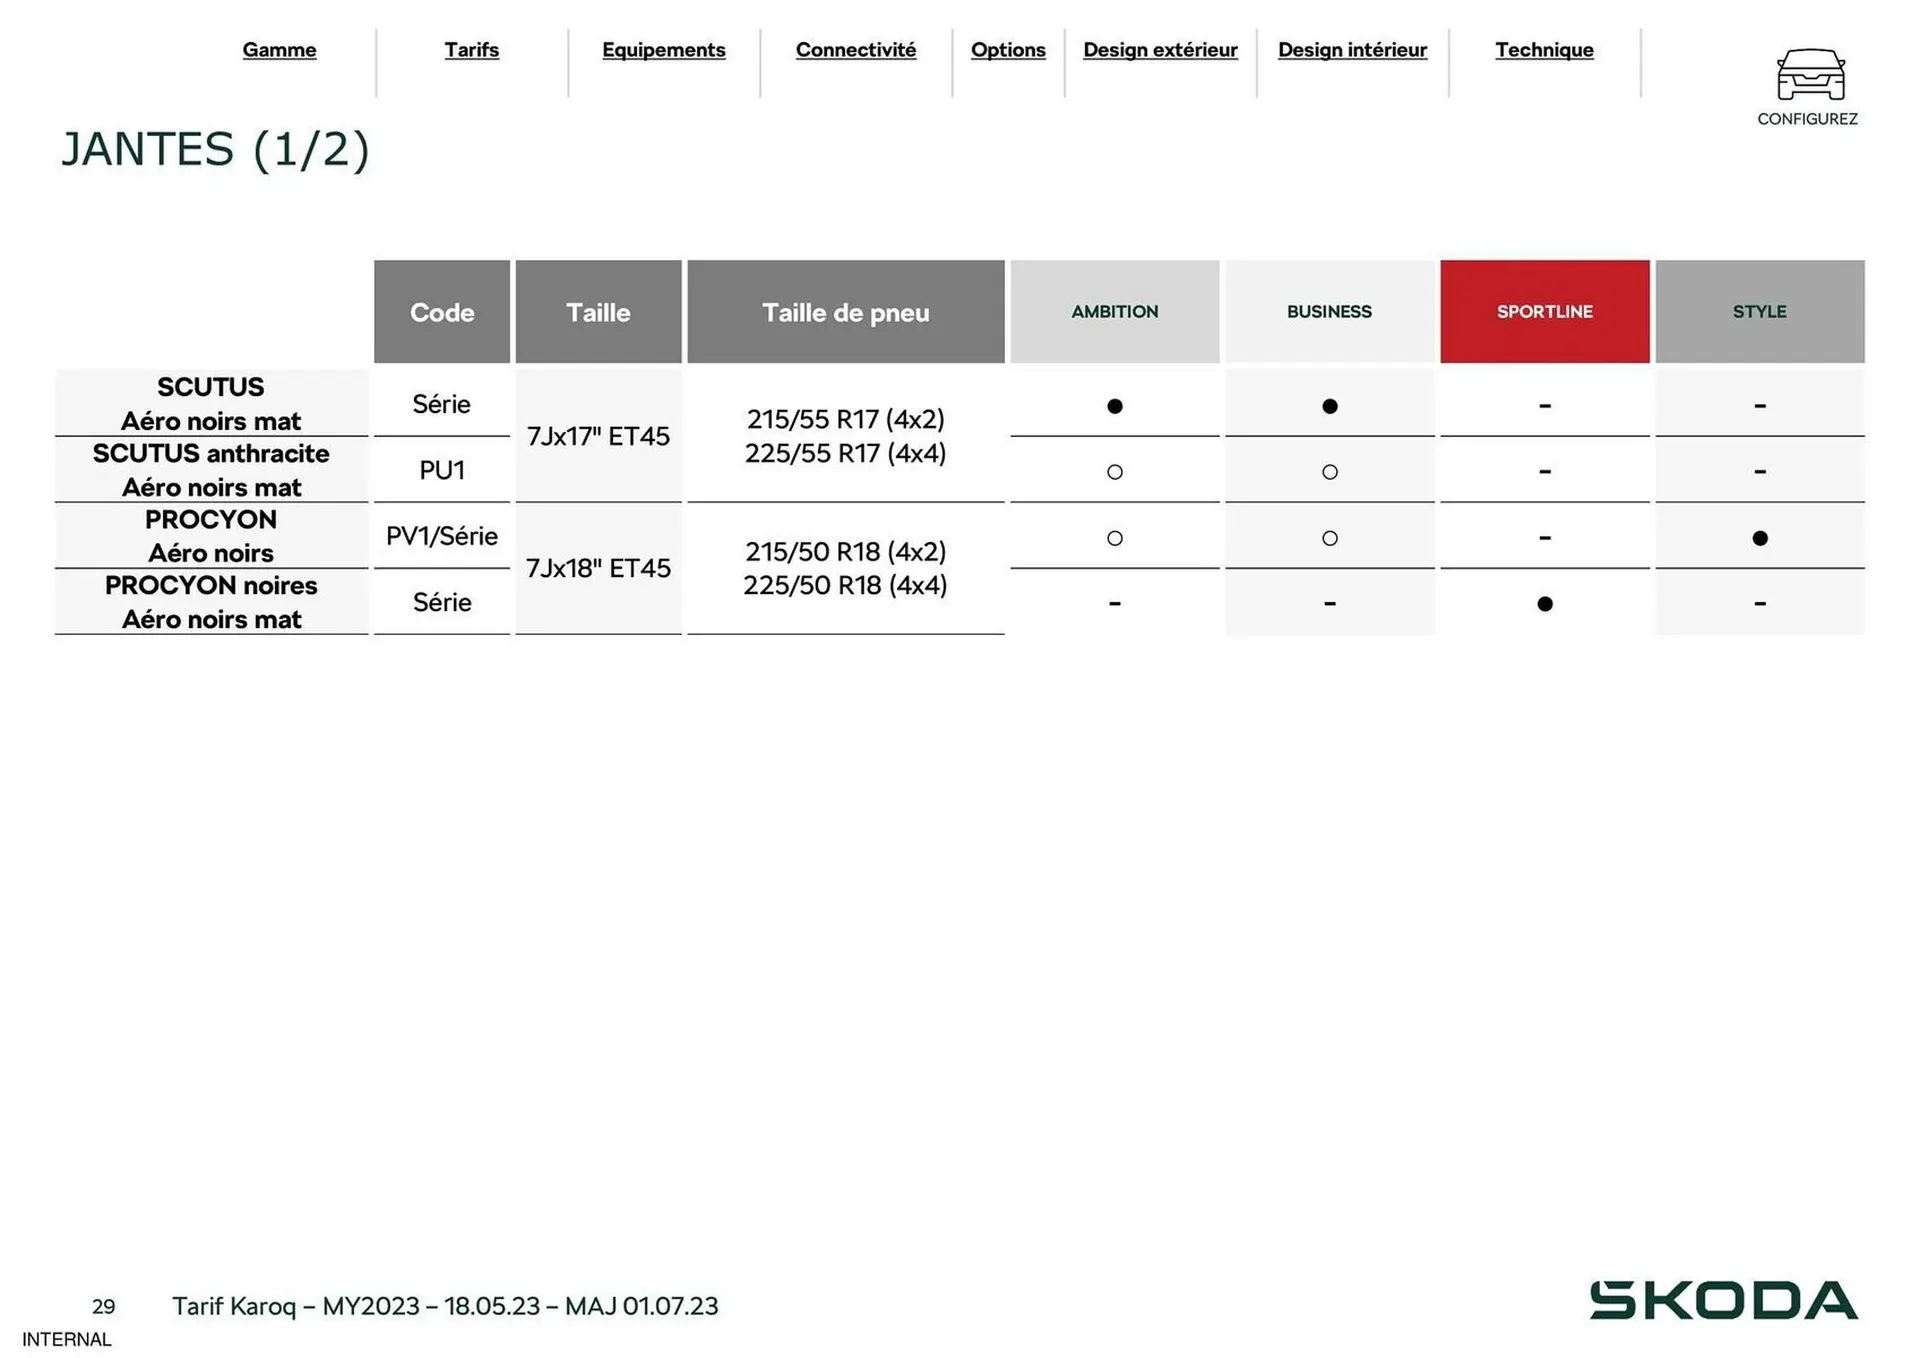Open the Gamme page
Image resolution: width=1920 pixels, height=1358 pixels.
tap(279, 50)
